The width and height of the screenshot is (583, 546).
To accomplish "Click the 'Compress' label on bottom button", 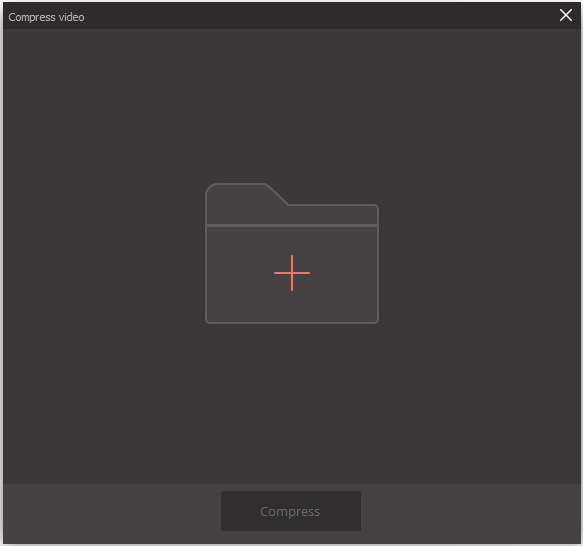I will tap(290, 511).
